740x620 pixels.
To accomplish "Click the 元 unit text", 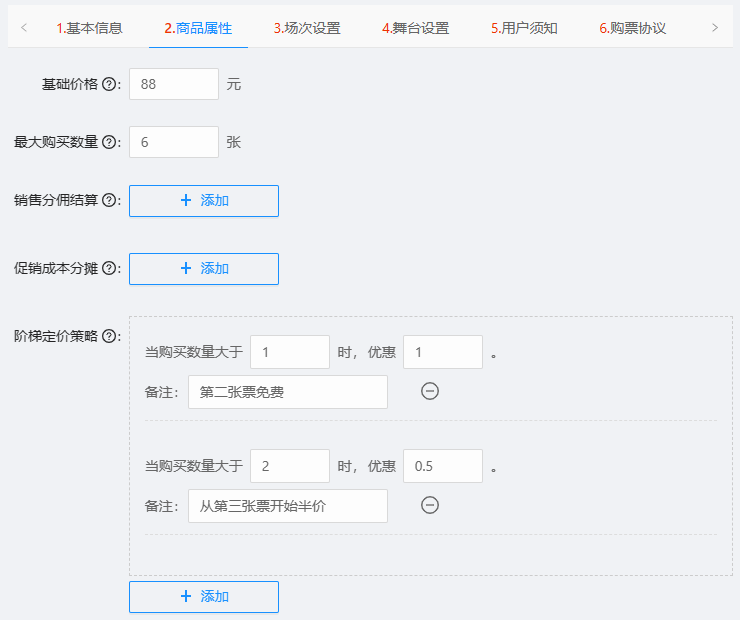I will (x=234, y=84).
